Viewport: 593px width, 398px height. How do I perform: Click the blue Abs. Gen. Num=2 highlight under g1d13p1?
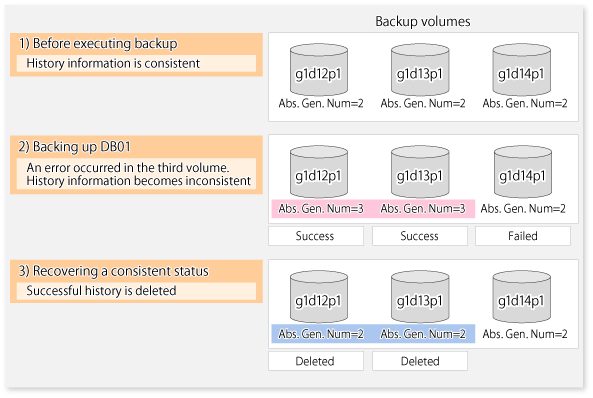tap(424, 334)
